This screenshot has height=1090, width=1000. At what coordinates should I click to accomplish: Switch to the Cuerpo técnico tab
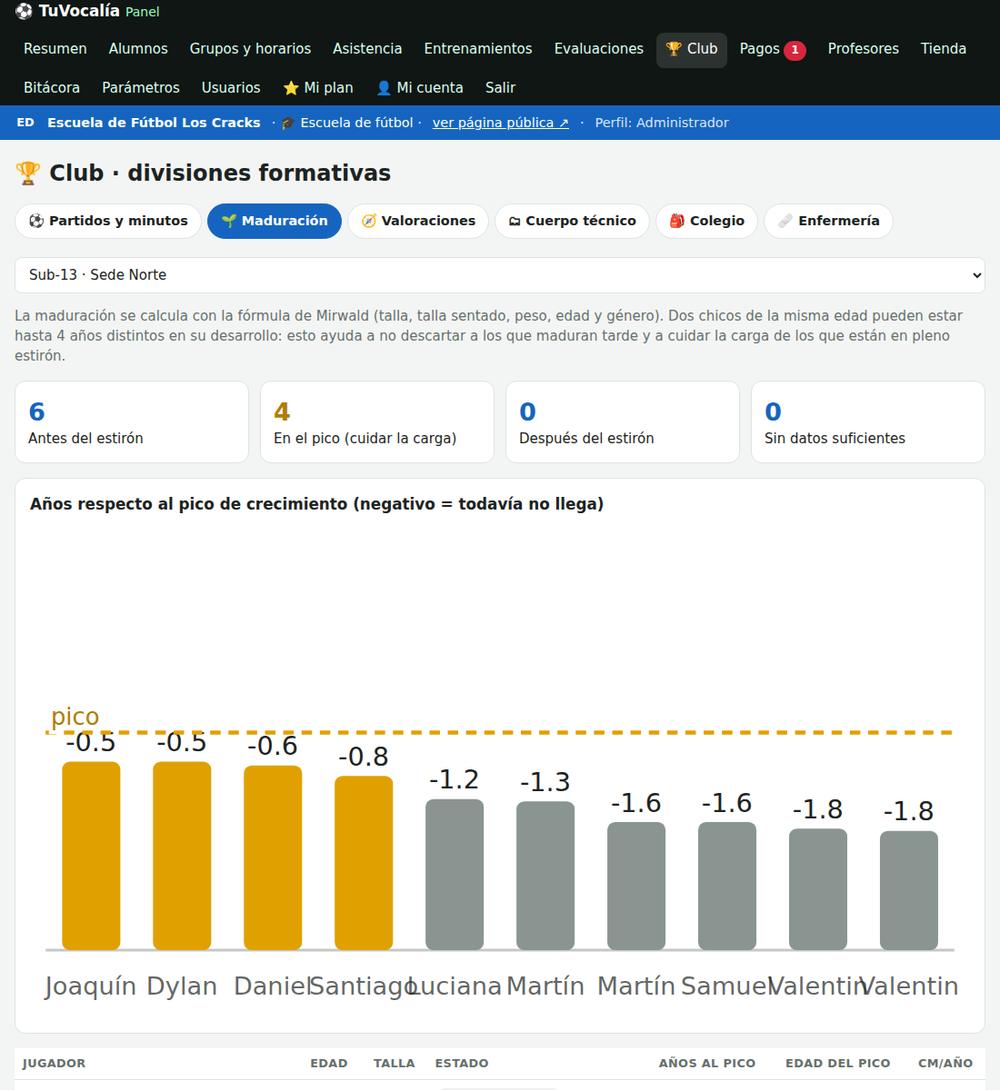pos(572,221)
